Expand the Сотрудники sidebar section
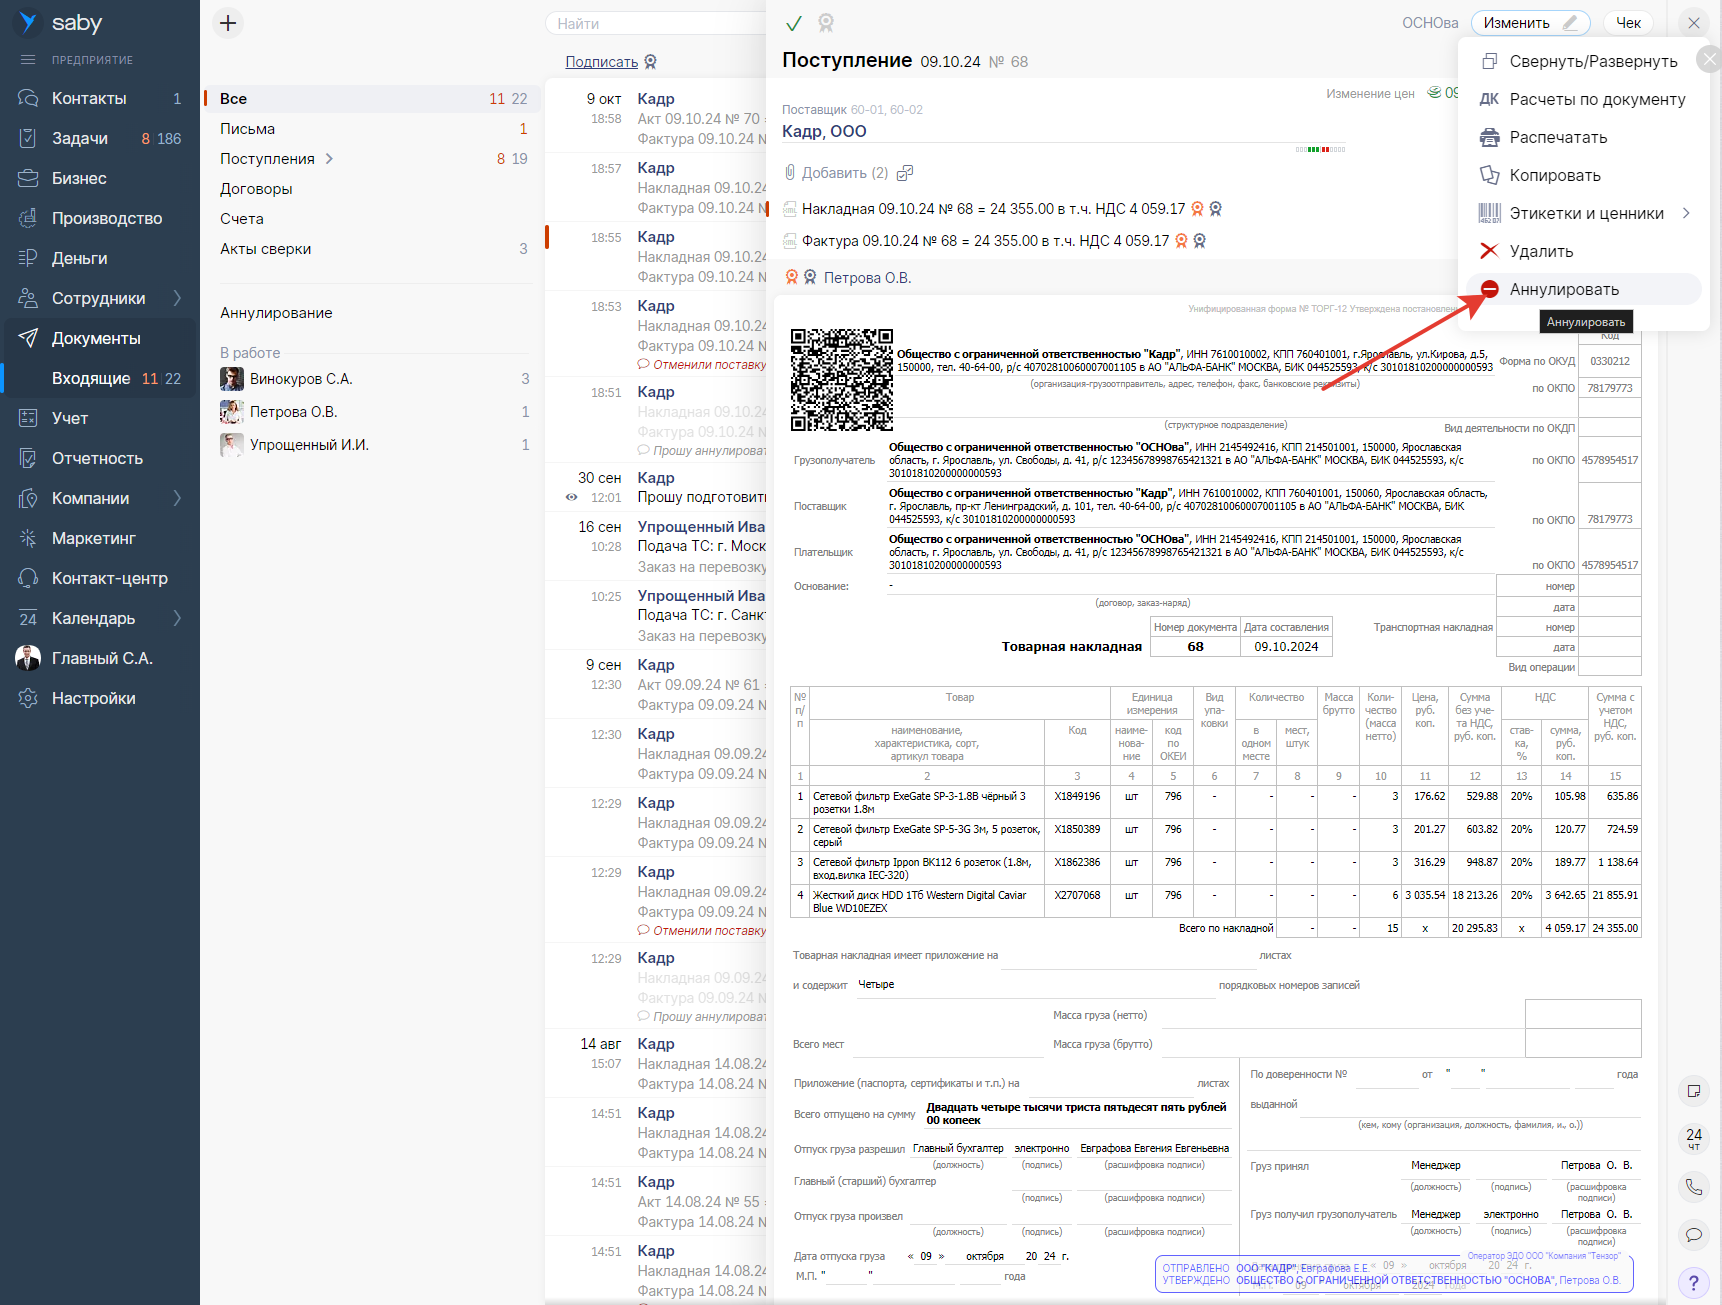This screenshot has width=1722, height=1305. tap(177, 298)
